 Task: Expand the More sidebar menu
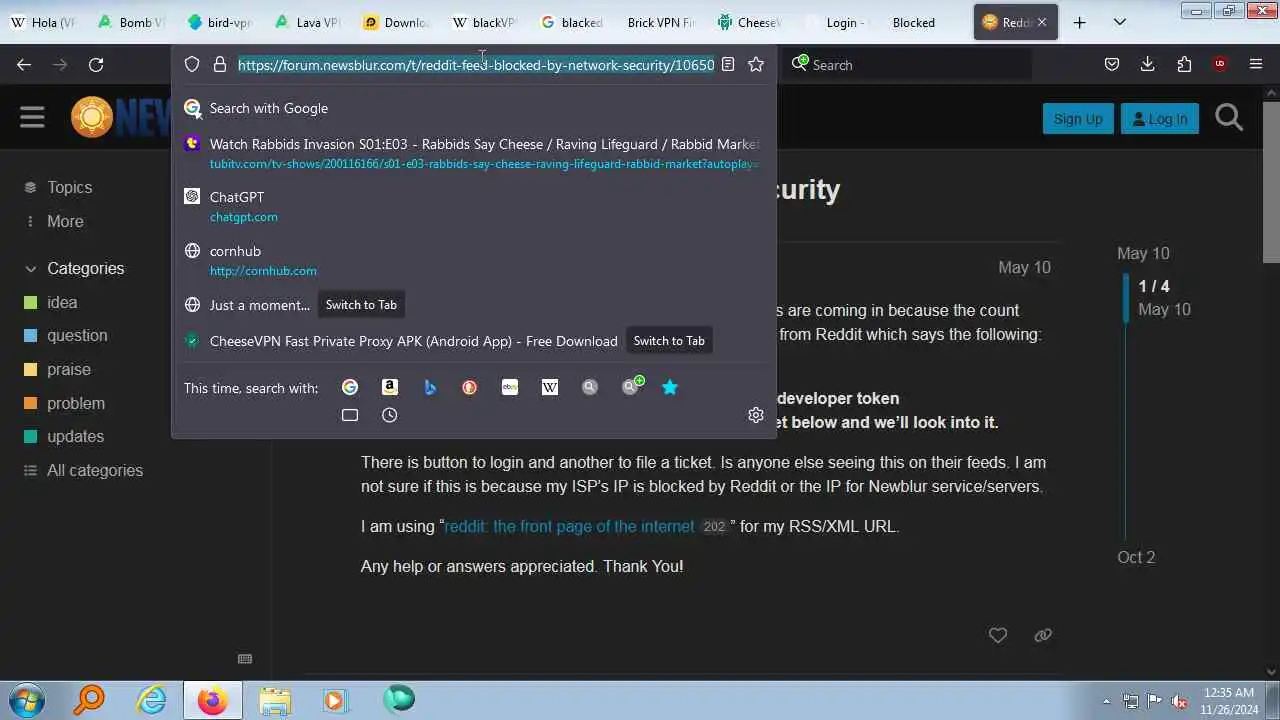pyautogui.click(x=55, y=221)
